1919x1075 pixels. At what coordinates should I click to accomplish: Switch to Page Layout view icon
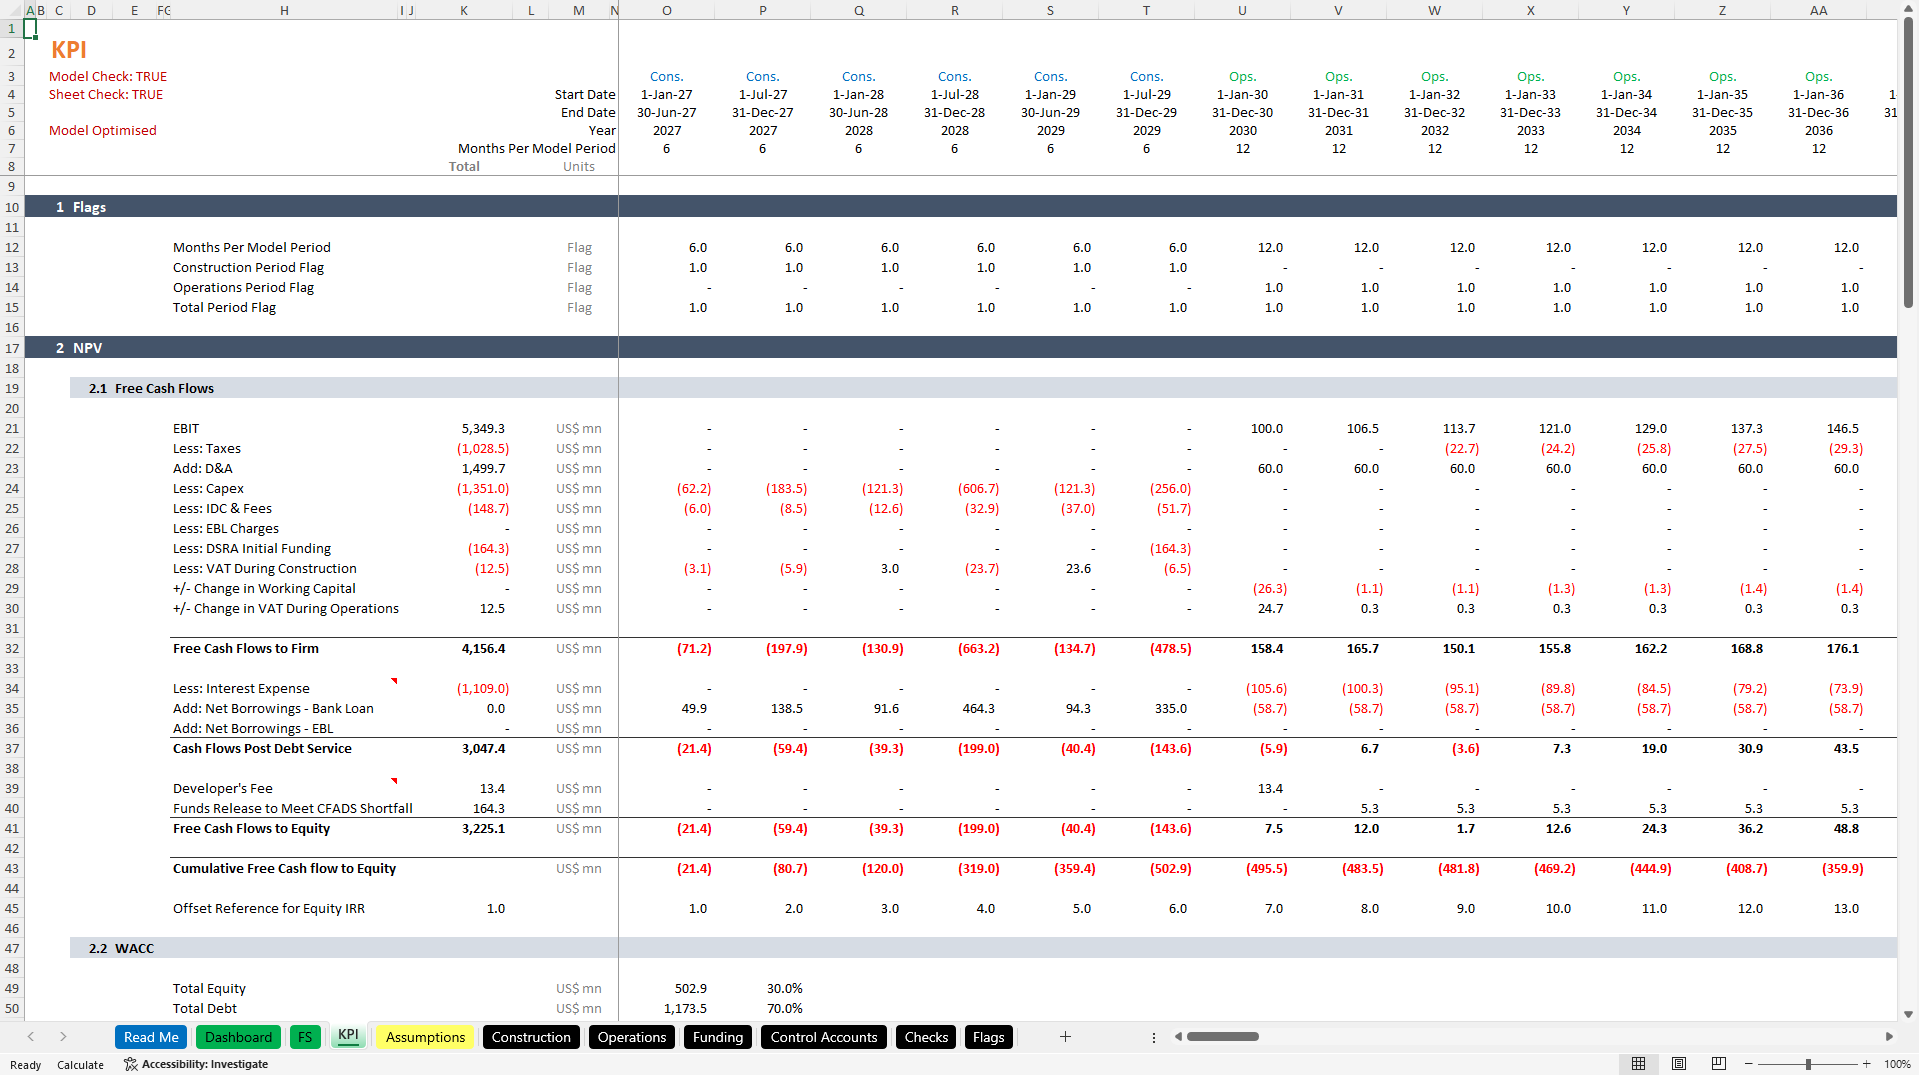1679,1064
